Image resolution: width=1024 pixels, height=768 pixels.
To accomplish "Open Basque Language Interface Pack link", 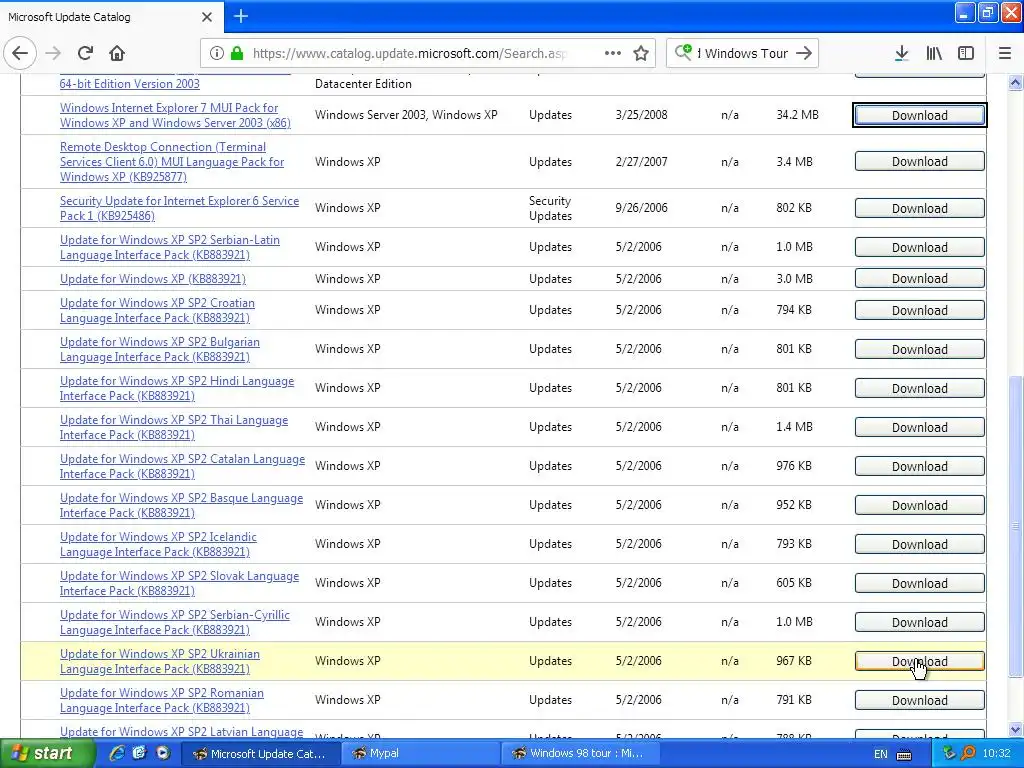I will pos(181,505).
